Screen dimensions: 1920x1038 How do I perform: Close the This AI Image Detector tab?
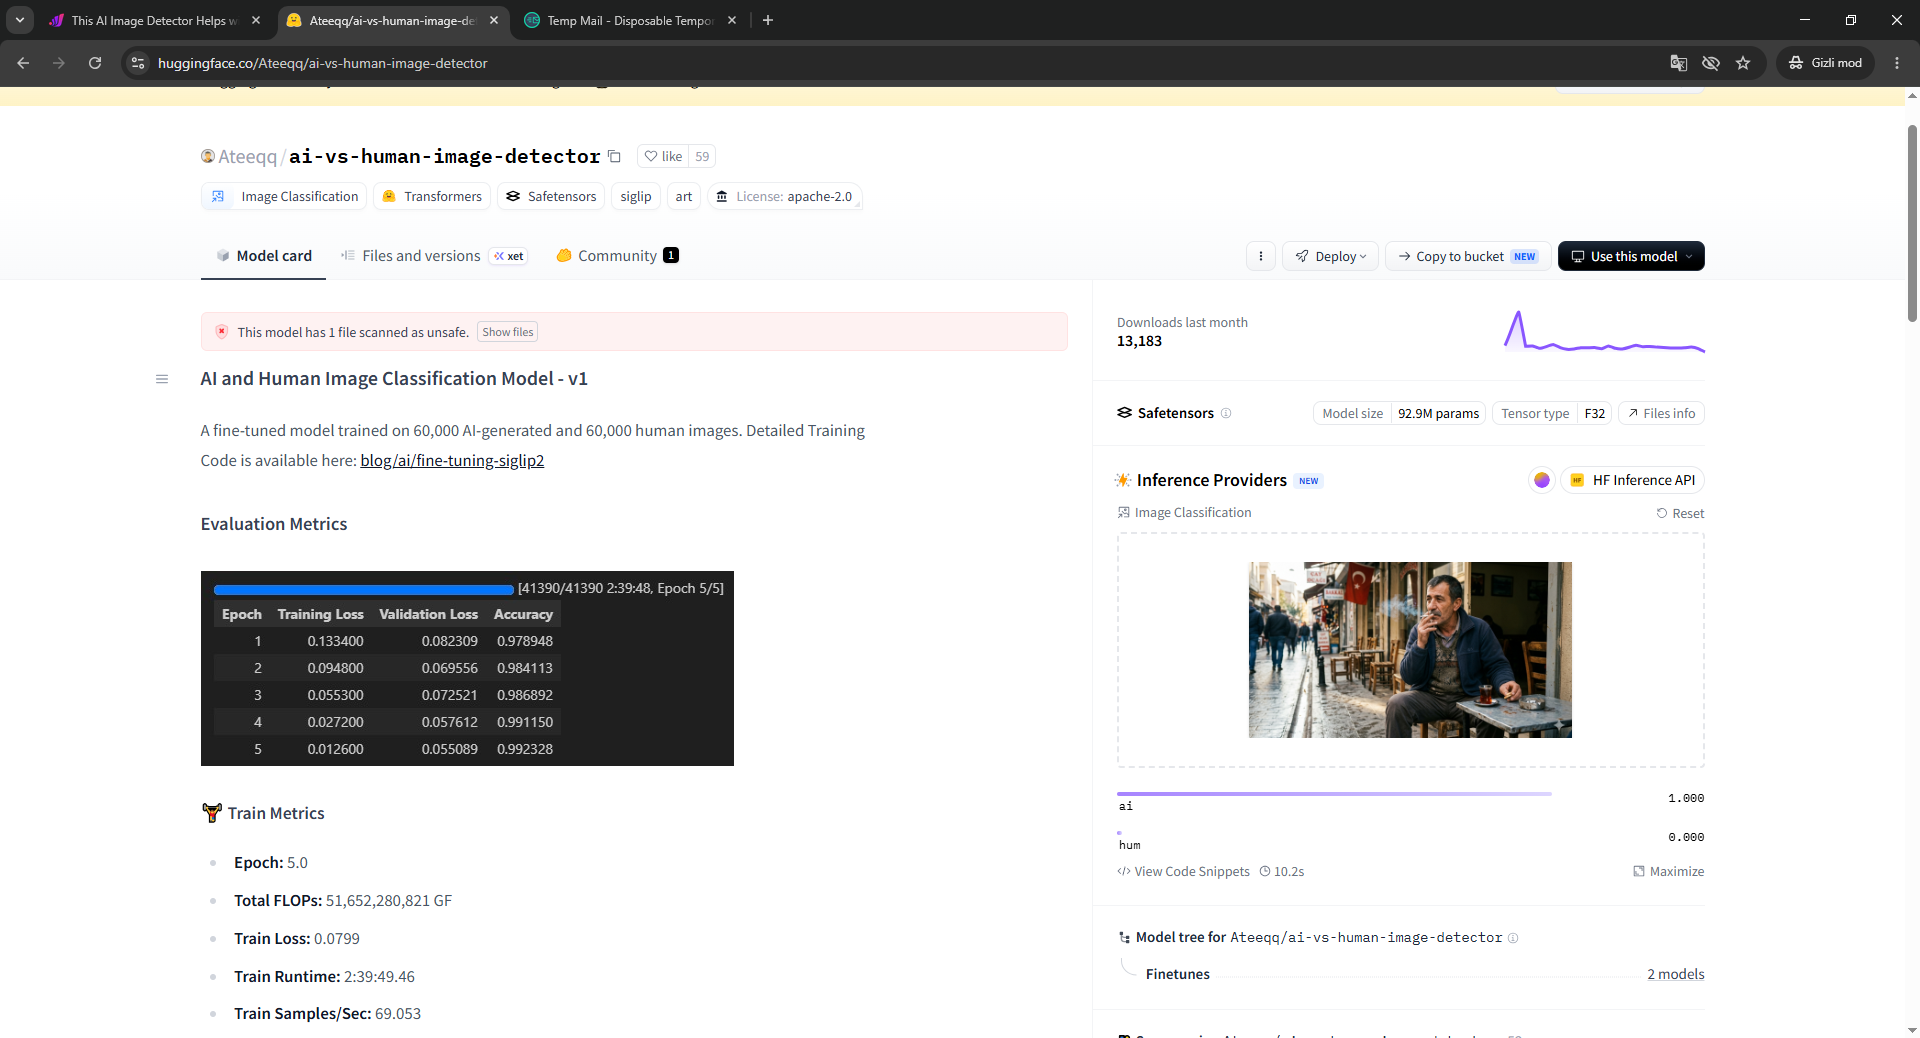(x=256, y=20)
